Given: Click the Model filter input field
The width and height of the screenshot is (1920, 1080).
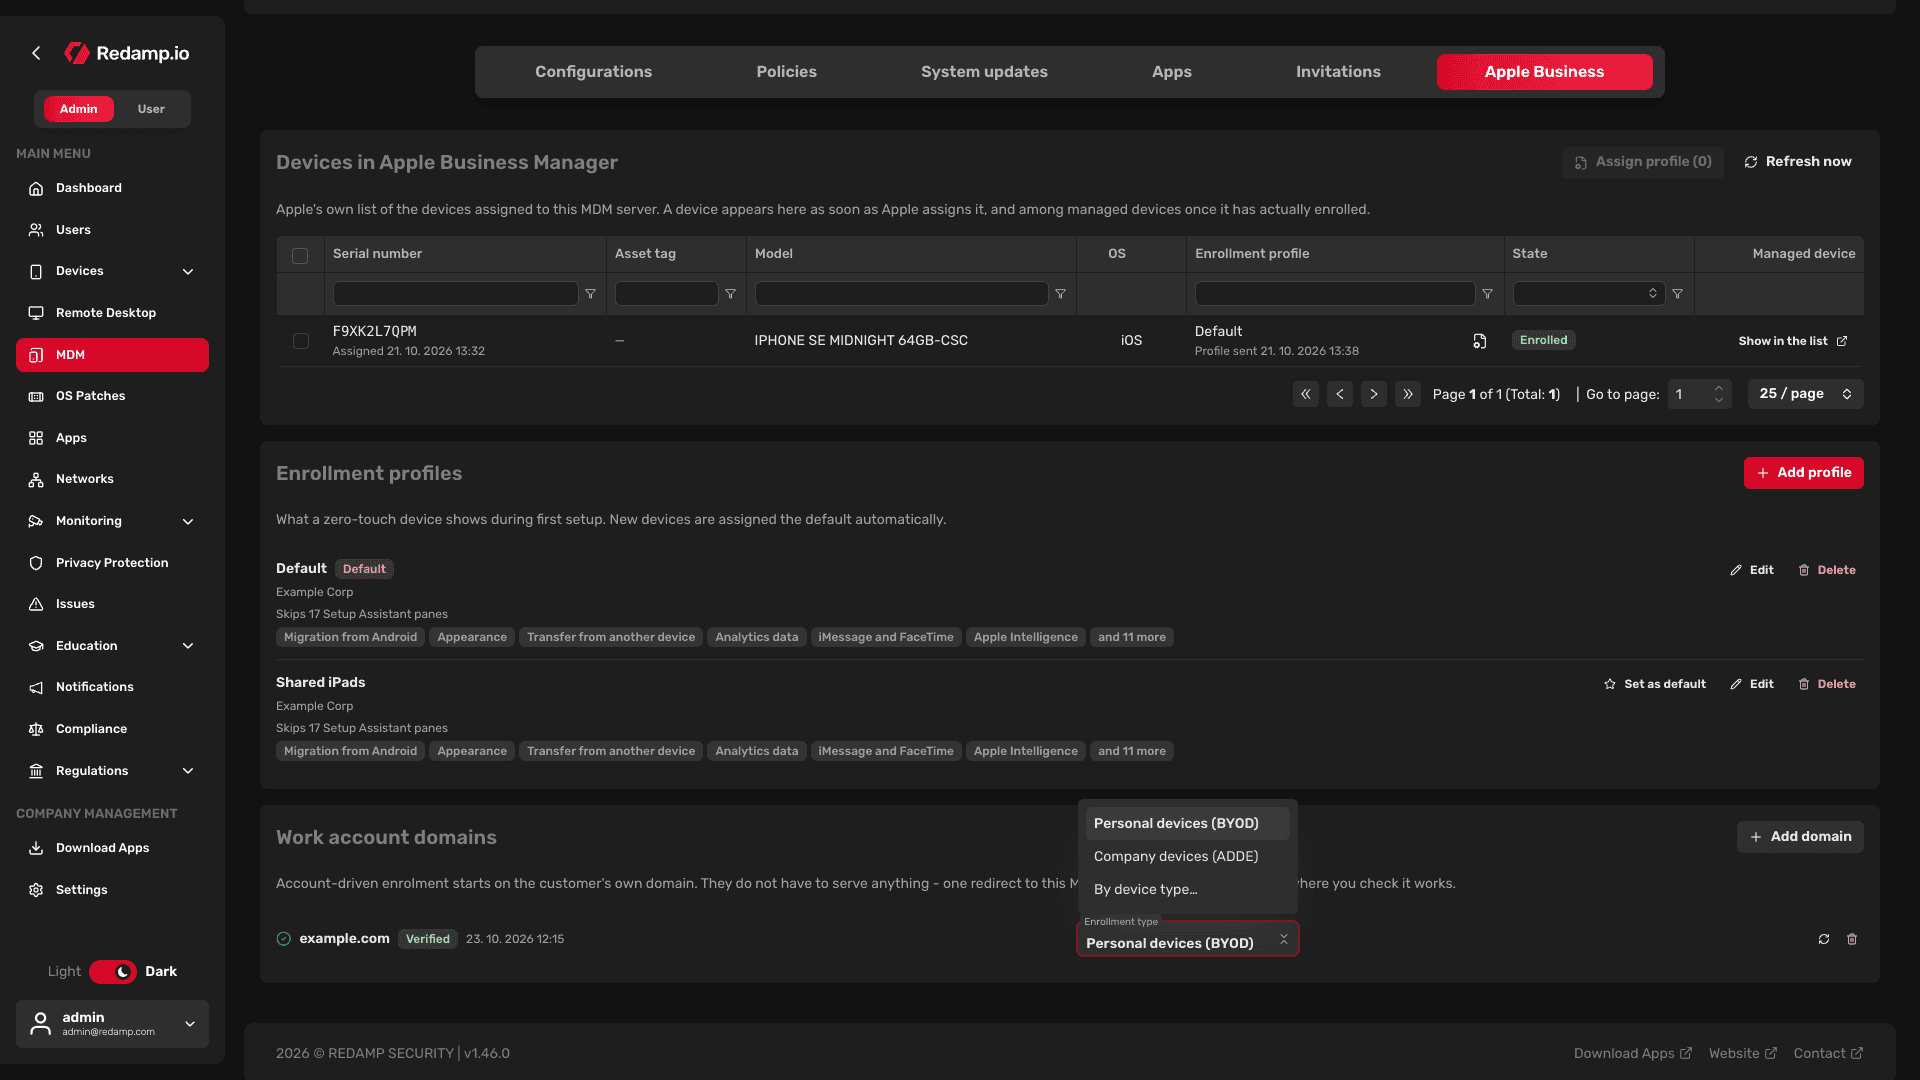Looking at the screenshot, I should coord(901,294).
